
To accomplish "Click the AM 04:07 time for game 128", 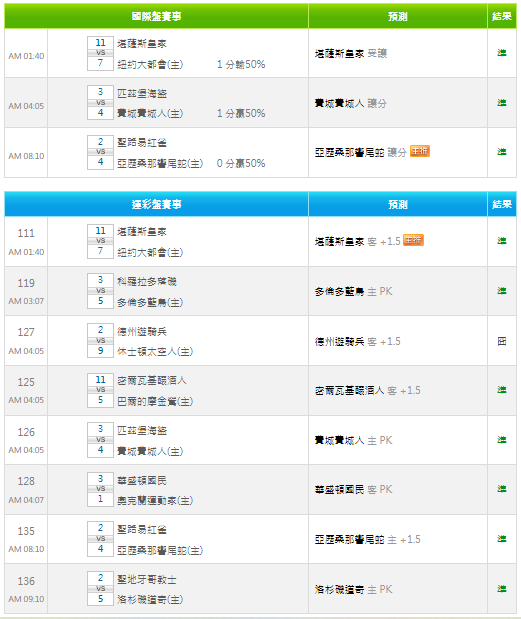I will click(26, 500).
